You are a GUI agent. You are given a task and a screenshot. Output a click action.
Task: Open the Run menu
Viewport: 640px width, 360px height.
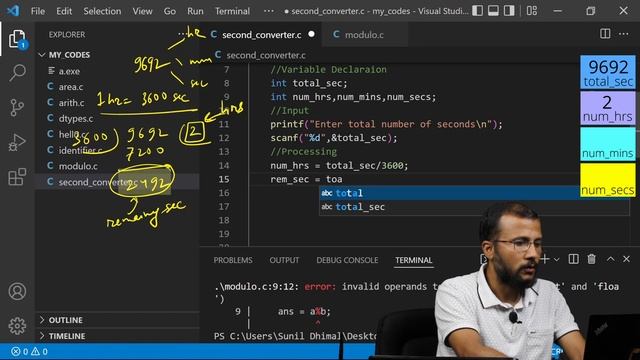pyautogui.click(x=195, y=11)
